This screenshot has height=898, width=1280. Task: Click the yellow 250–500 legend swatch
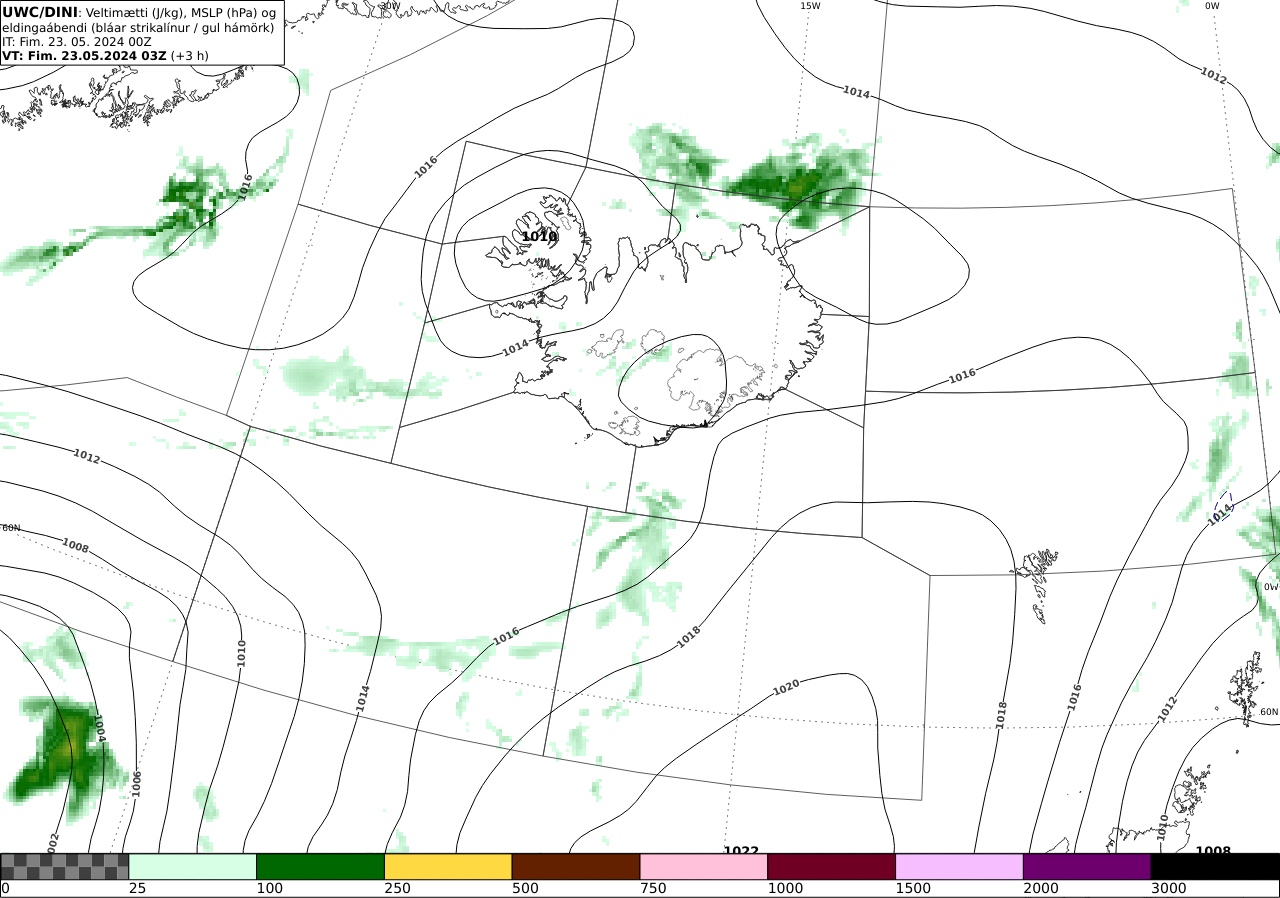(448, 866)
